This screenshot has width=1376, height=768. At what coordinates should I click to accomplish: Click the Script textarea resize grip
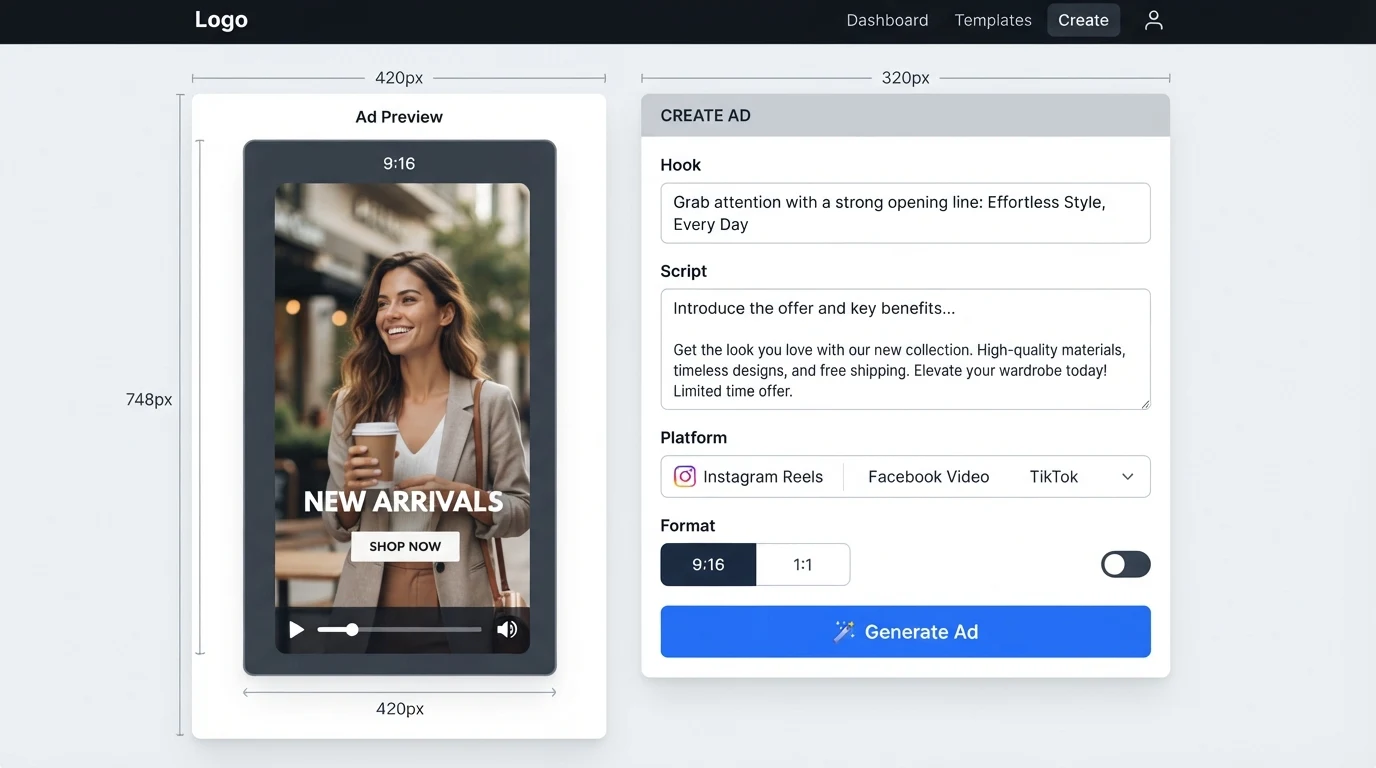[1144, 403]
